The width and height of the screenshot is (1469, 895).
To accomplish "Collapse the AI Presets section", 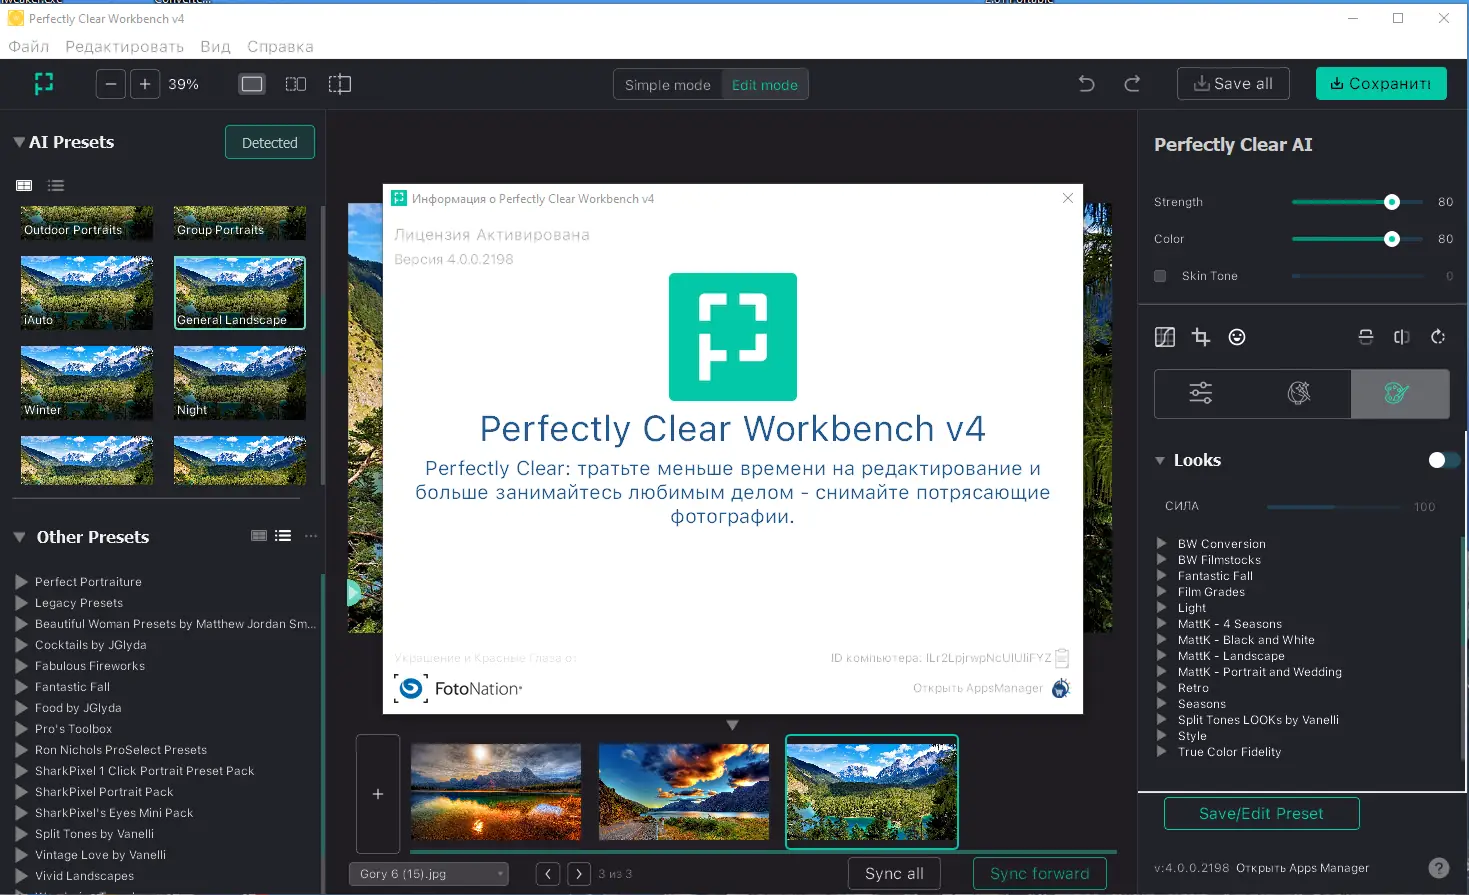I will pyautogui.click(x=17, y=141).
